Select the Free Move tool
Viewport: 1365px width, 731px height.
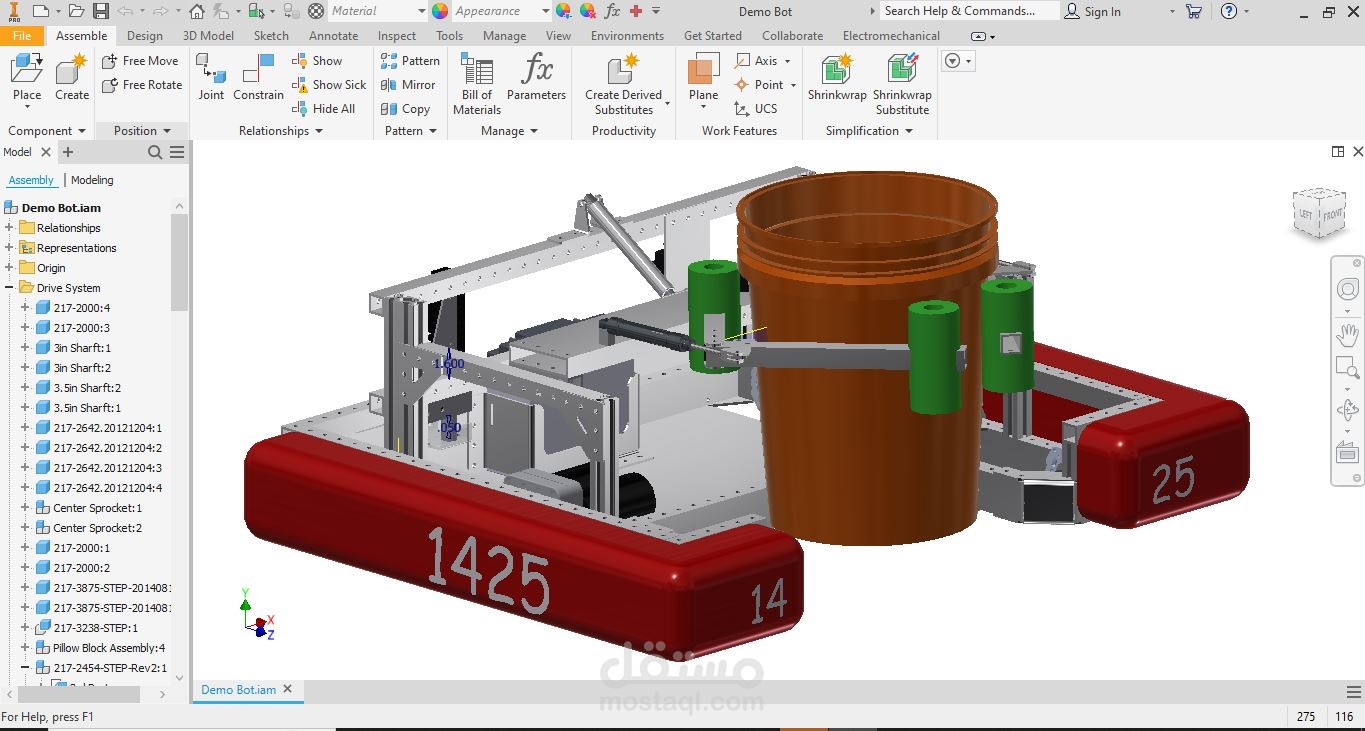click(x=140, y=61)
